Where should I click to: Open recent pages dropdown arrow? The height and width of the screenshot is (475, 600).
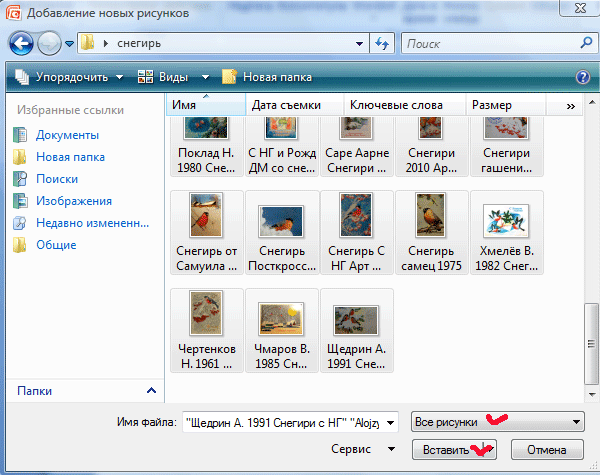(69, 44)
